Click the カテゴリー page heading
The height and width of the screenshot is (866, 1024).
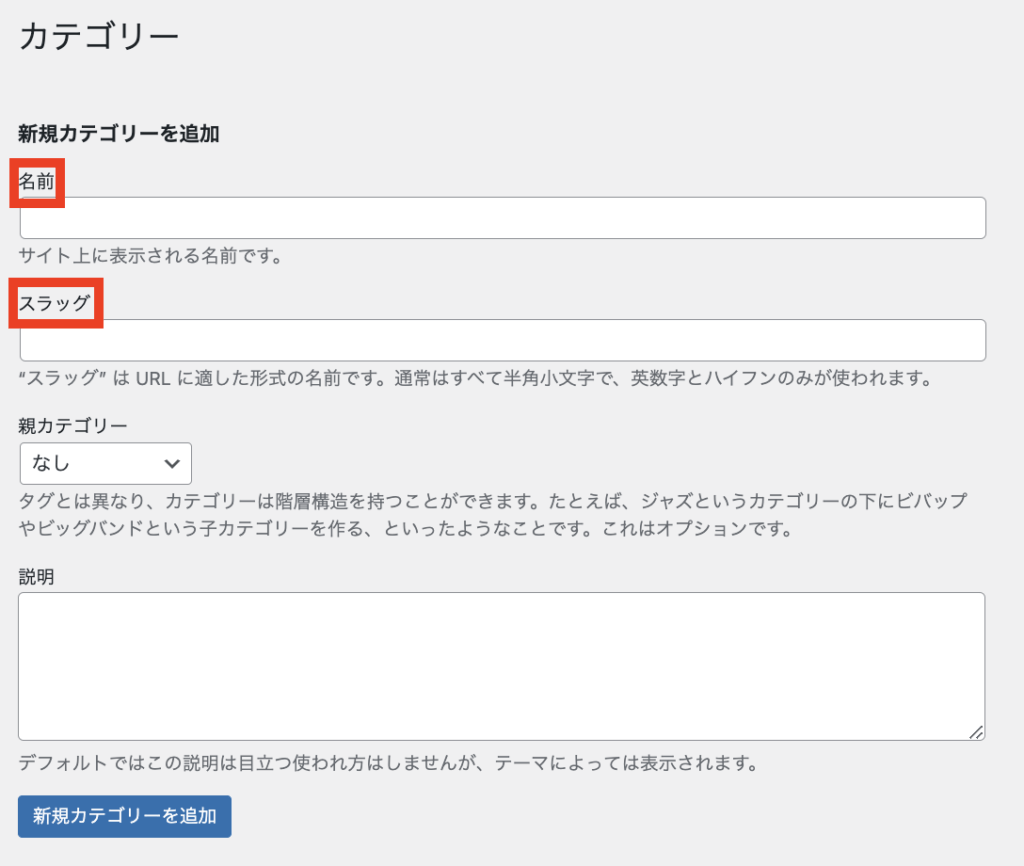click(99, 36)
